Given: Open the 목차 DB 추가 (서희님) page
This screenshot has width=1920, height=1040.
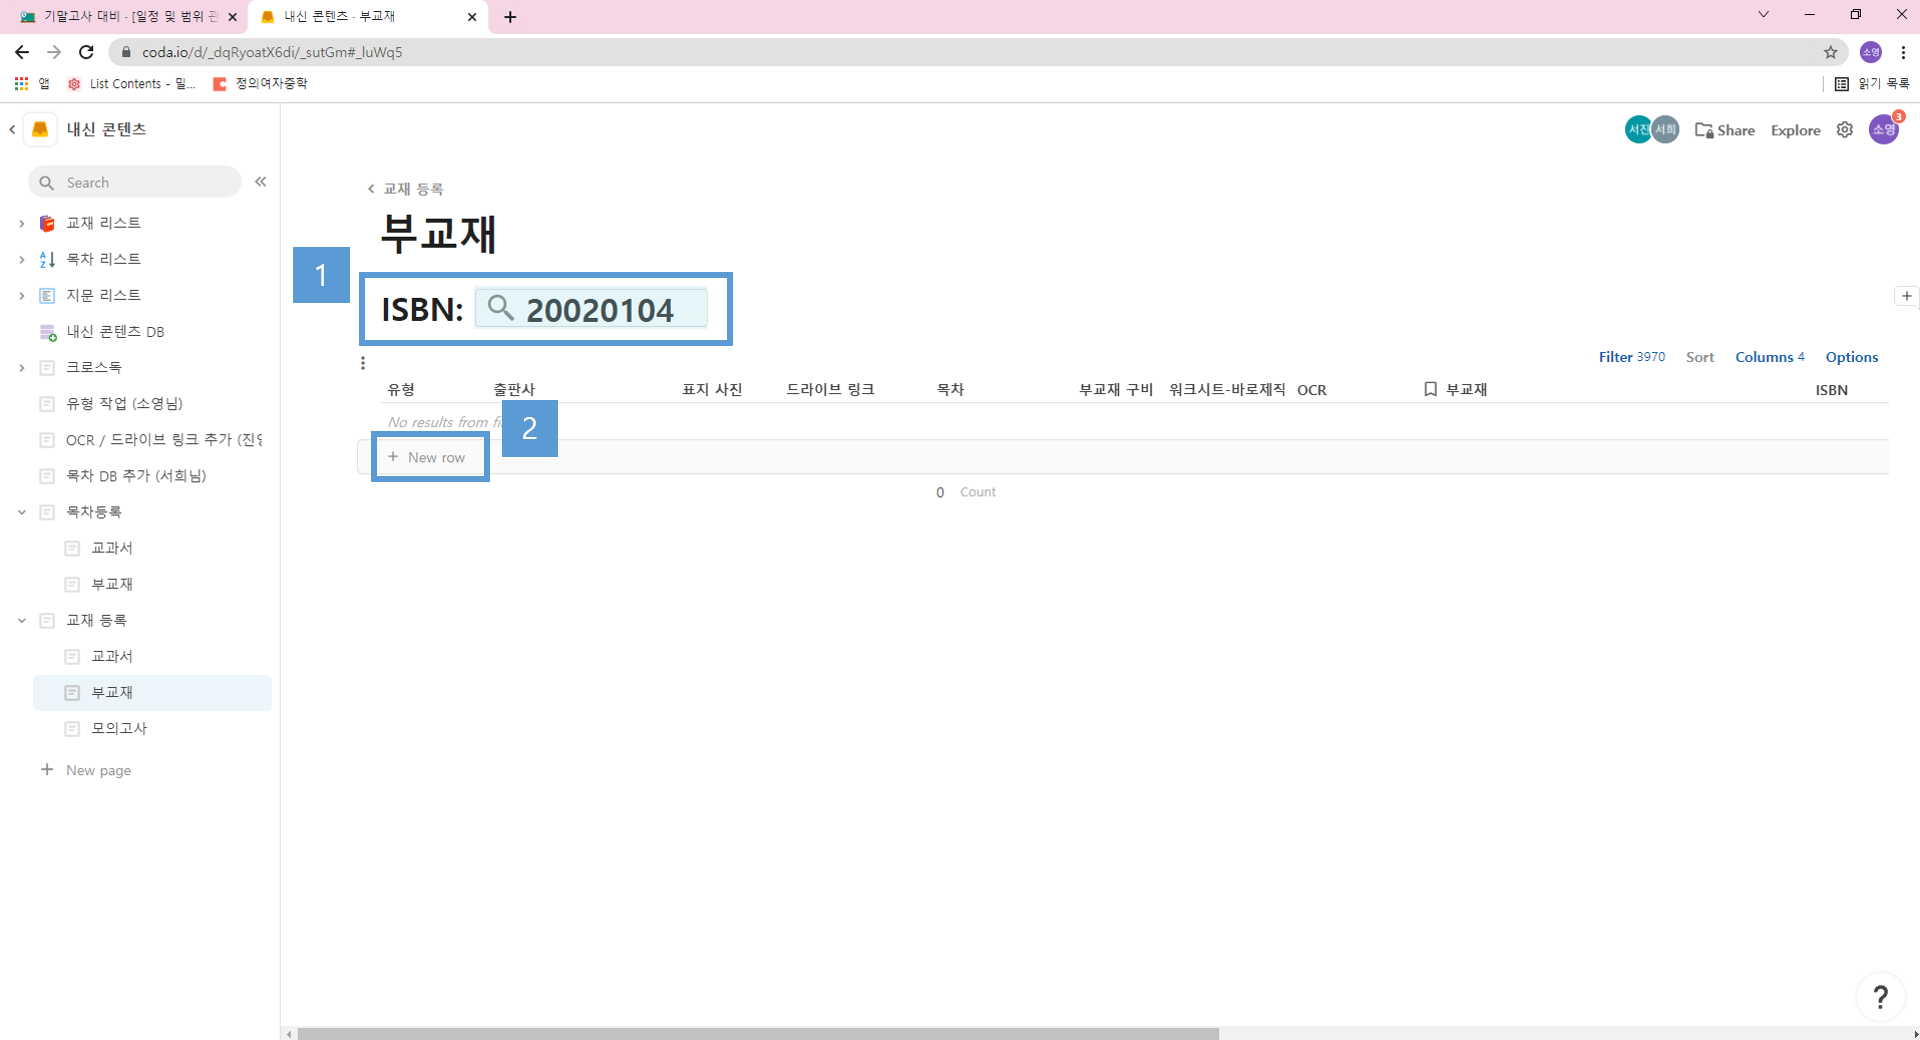Looking at the screenshot, I should coord(136,476).
